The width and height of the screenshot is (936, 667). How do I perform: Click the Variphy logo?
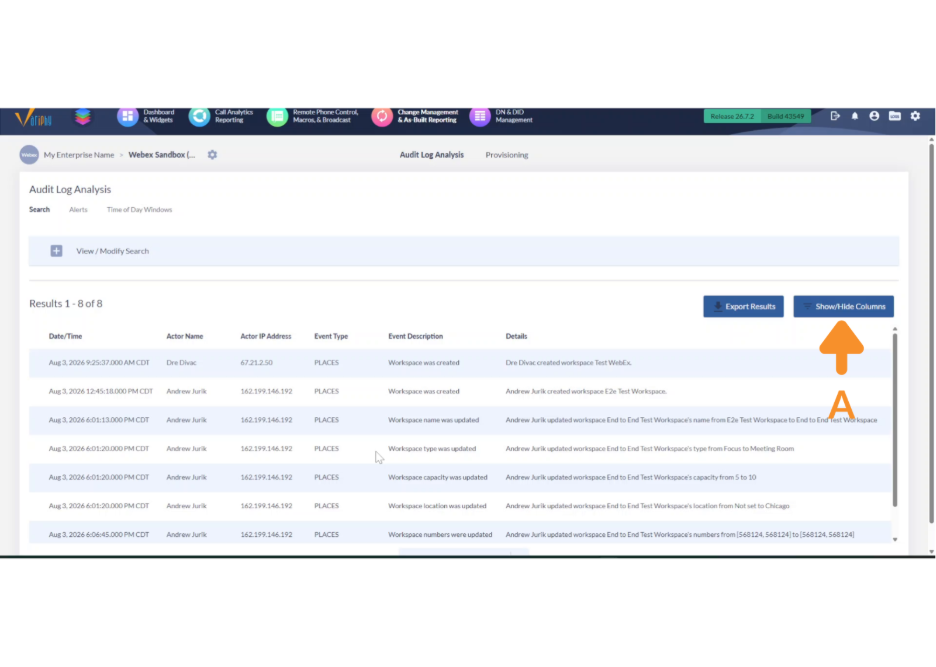[33, 118]
